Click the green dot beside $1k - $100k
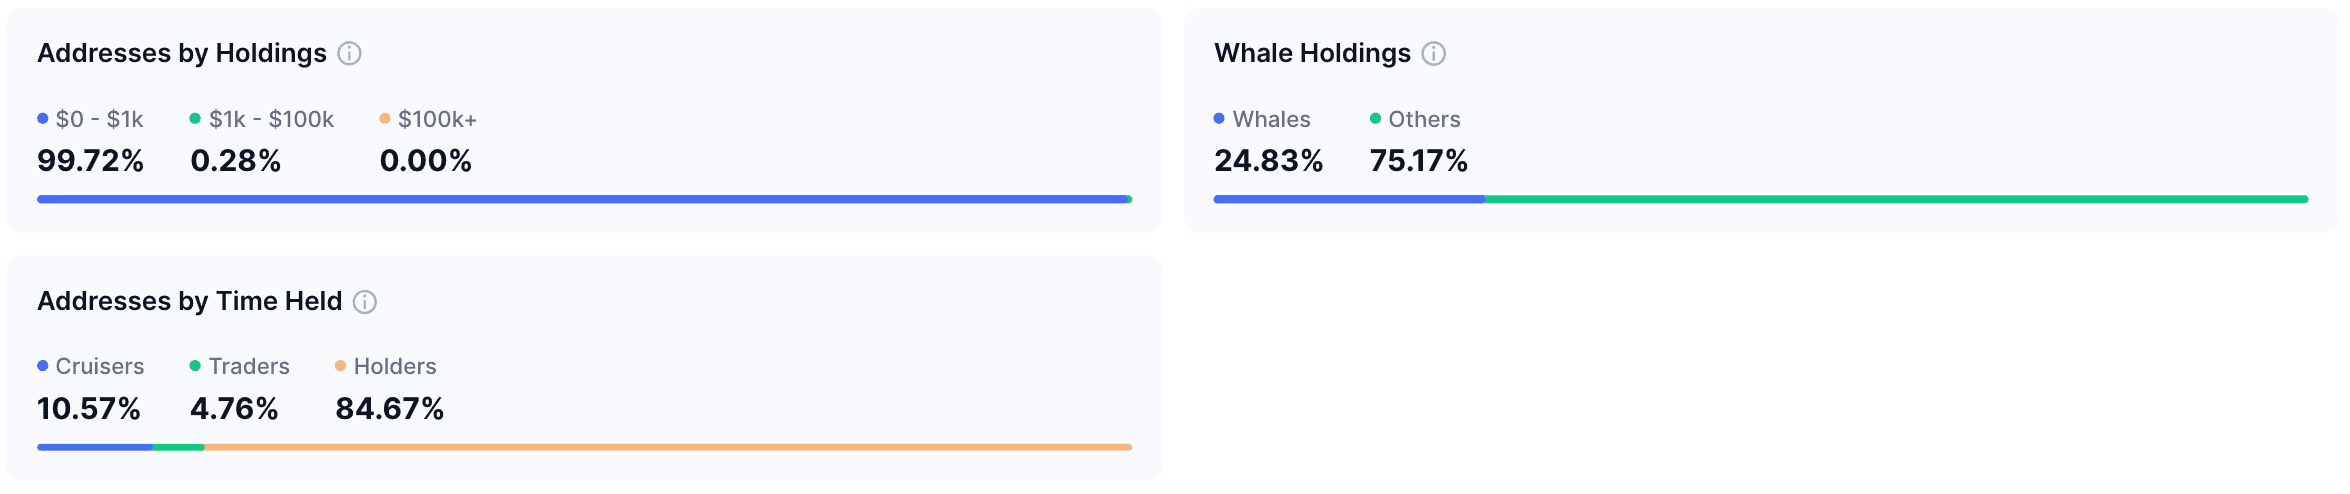Image resolution: width=2350 pixels, height=494 pixels. (195, 119)
